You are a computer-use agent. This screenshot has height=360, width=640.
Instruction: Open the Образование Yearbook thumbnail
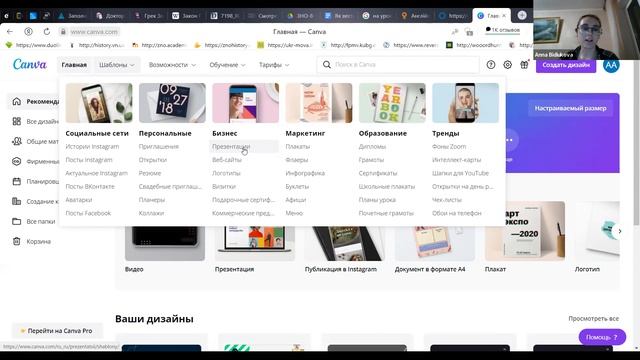click(392, 103)
